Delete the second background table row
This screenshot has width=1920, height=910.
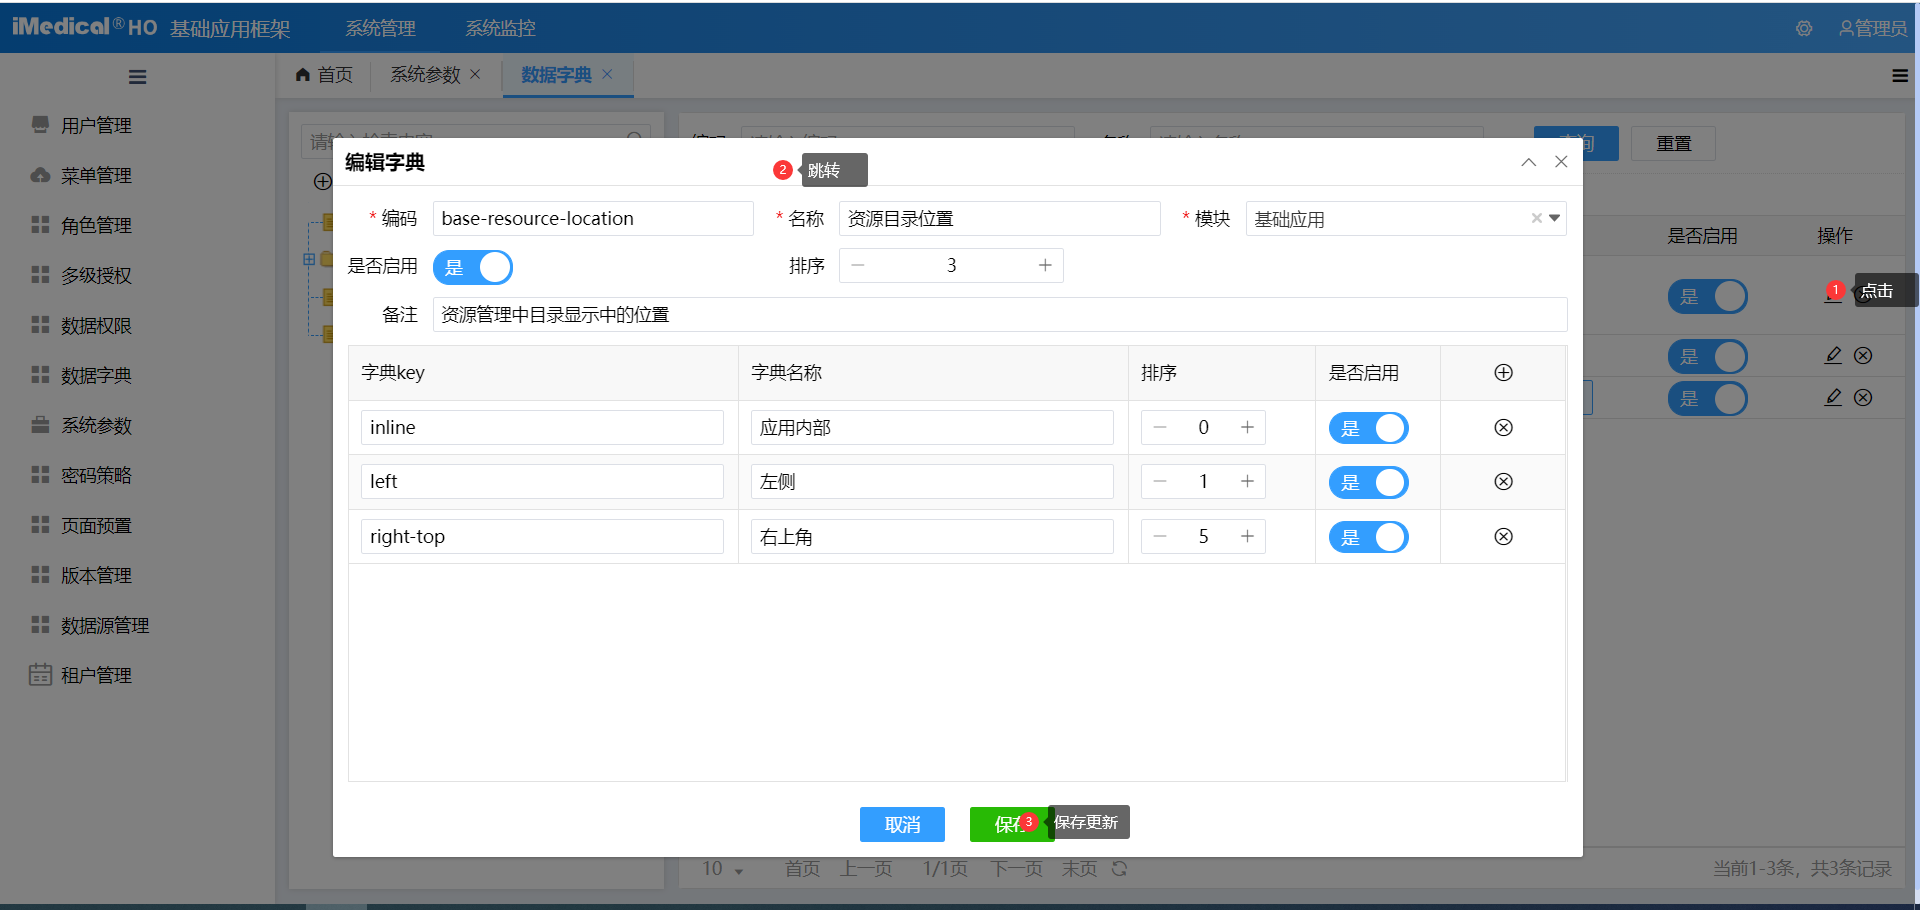[x=1863, y=356]
